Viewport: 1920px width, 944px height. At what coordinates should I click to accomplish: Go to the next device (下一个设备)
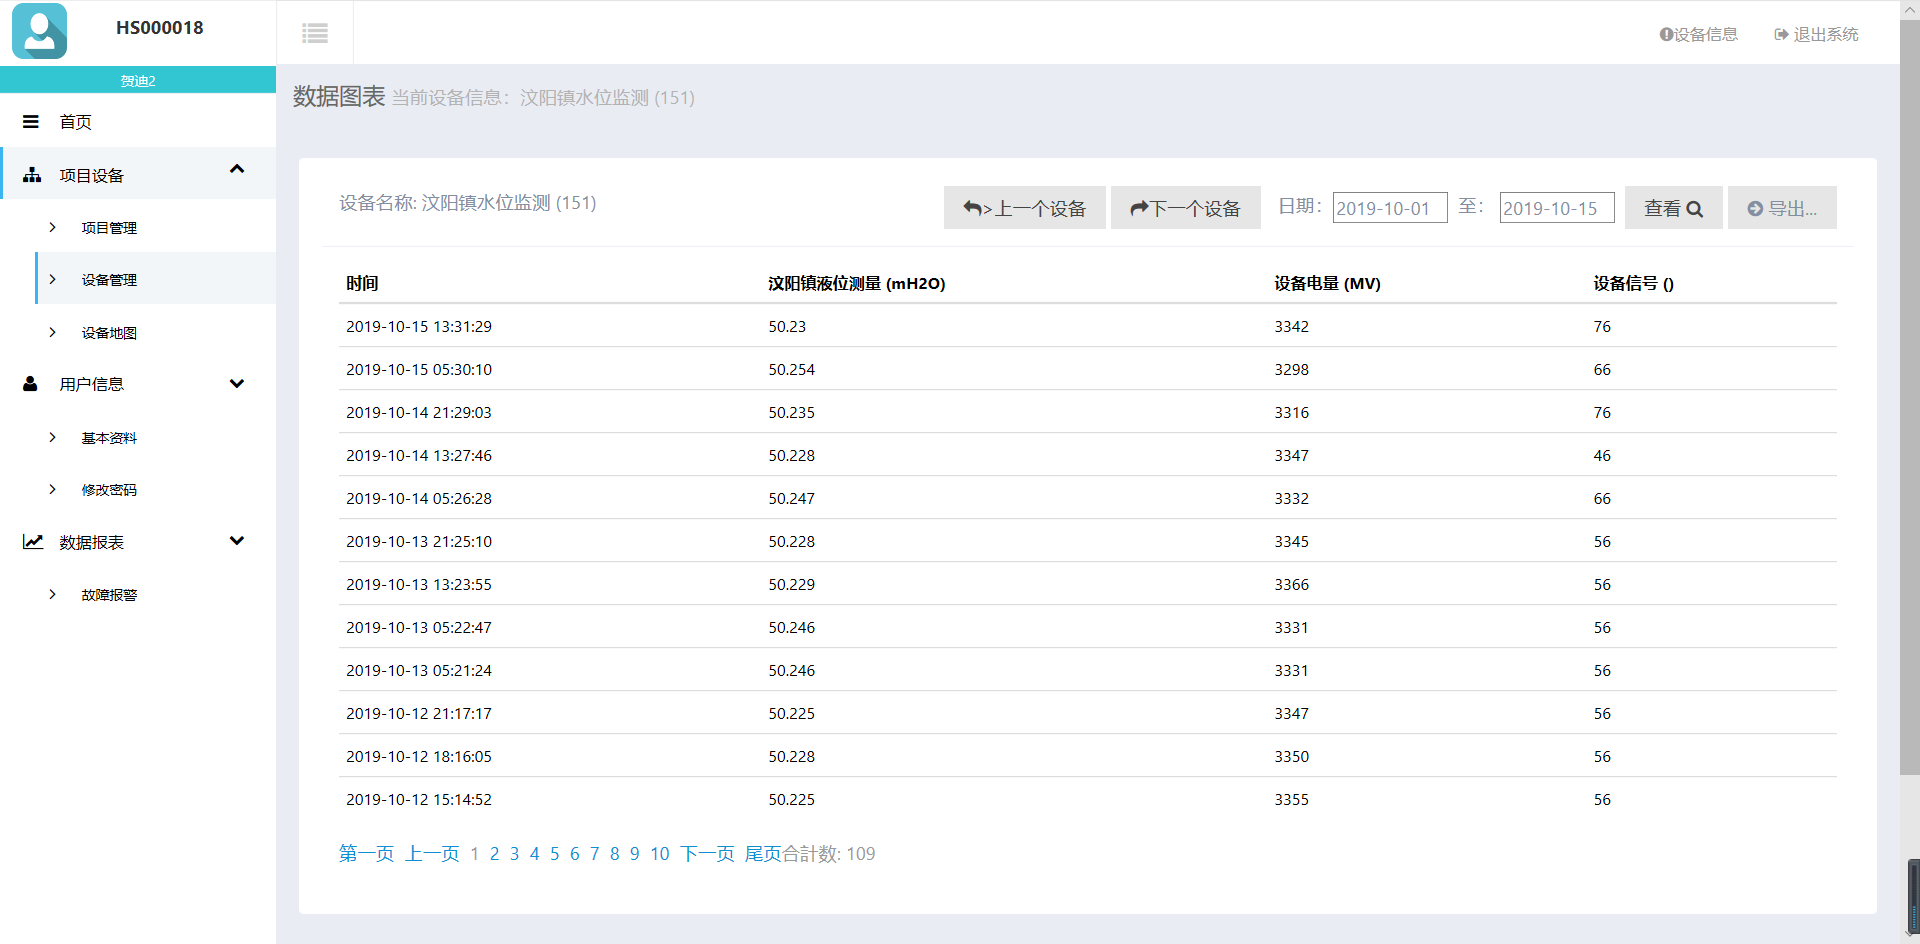pos(1185,208)
